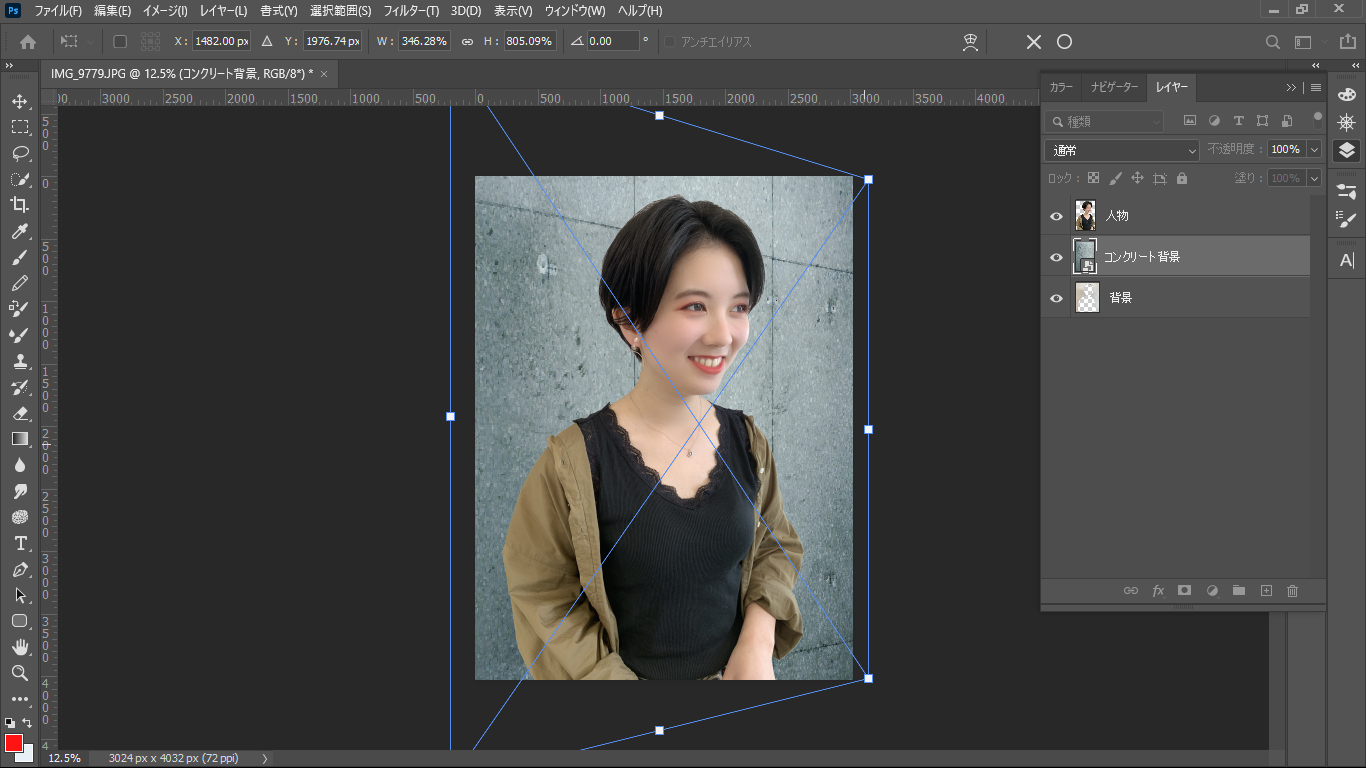Expand the status bar info arrow

(x=265, y=759)
